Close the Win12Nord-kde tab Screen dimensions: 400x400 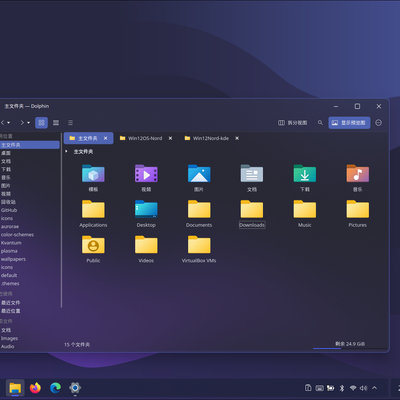pos(237,138)
